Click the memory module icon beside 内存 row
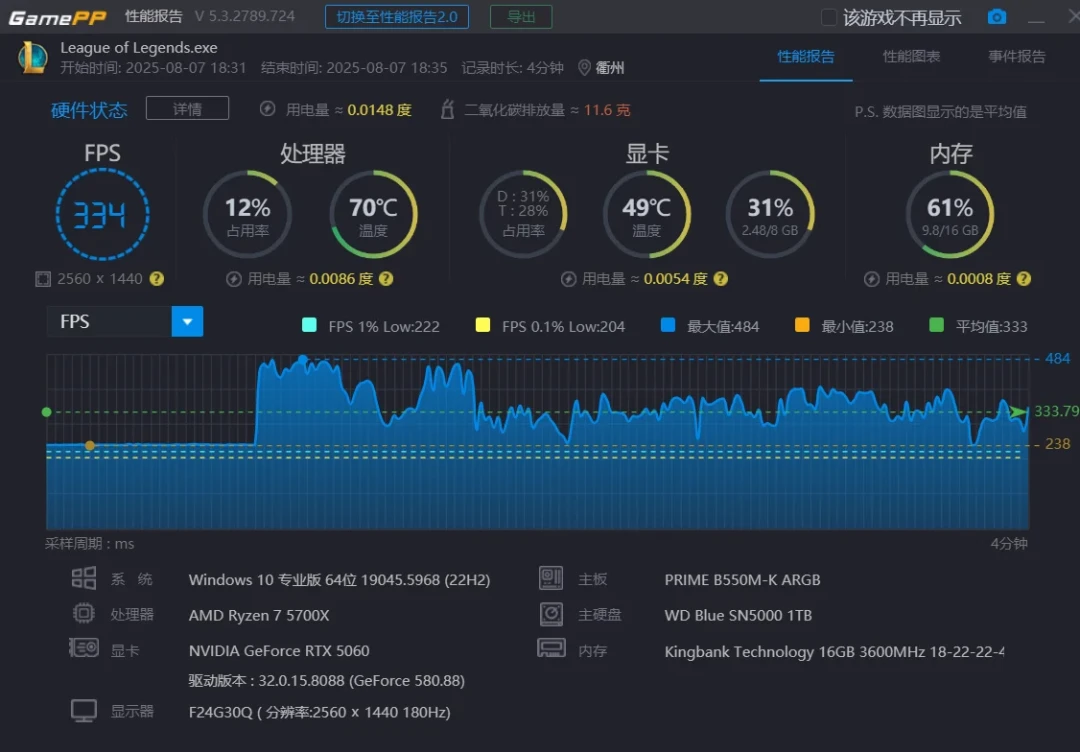 coord(551,647)
